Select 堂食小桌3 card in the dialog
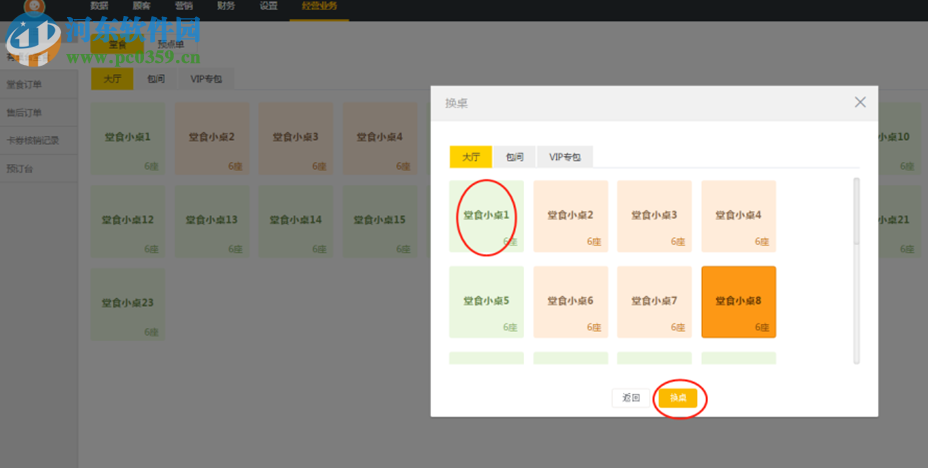928x468 pixels. click(x=655, y=216)
